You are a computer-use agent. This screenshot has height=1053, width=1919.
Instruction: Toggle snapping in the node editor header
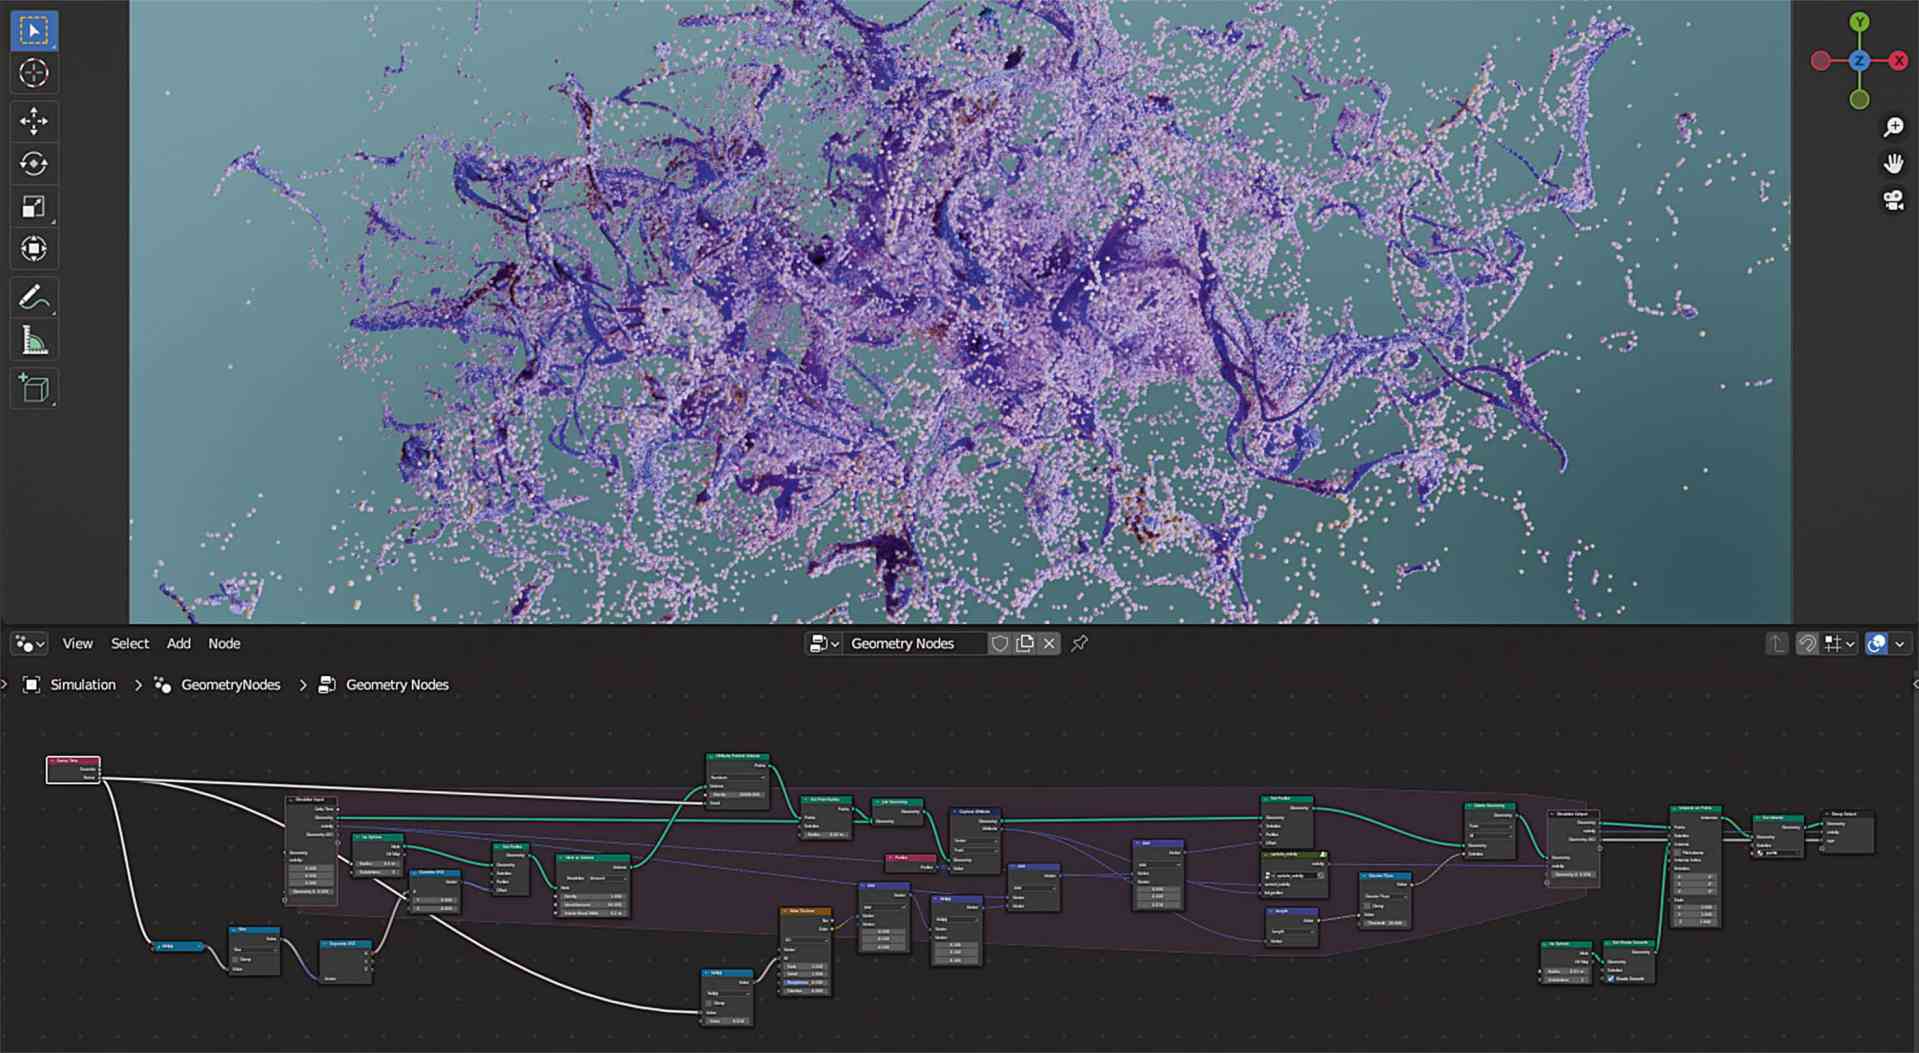point(1834,643)
